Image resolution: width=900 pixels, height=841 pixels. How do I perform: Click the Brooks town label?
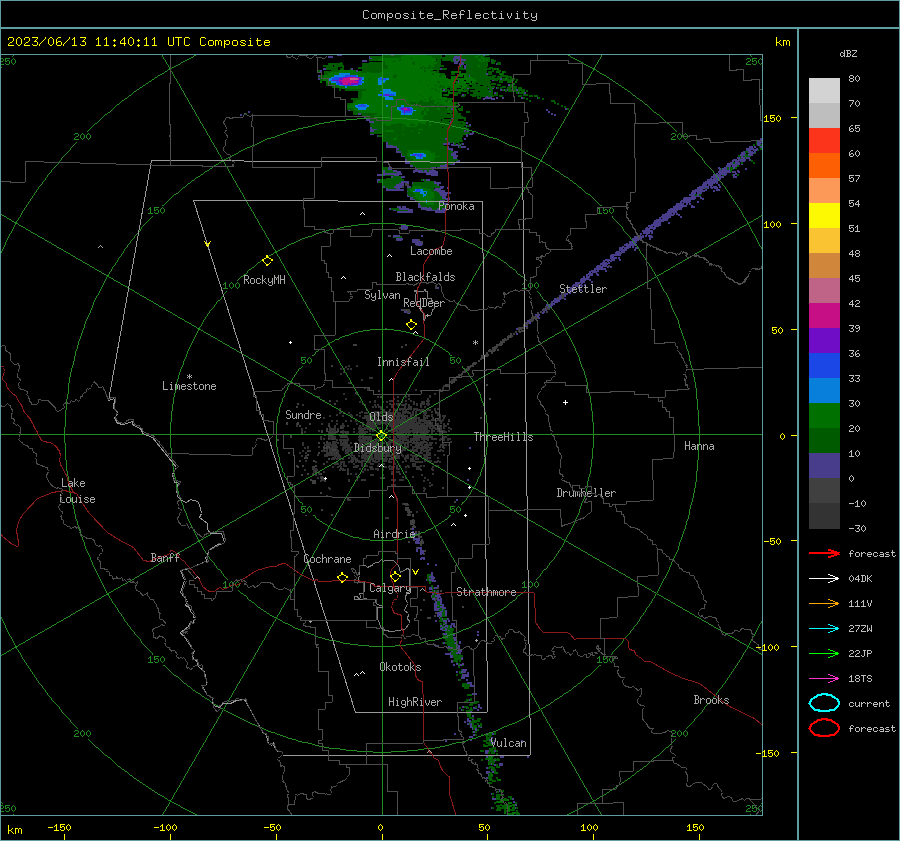711,700
